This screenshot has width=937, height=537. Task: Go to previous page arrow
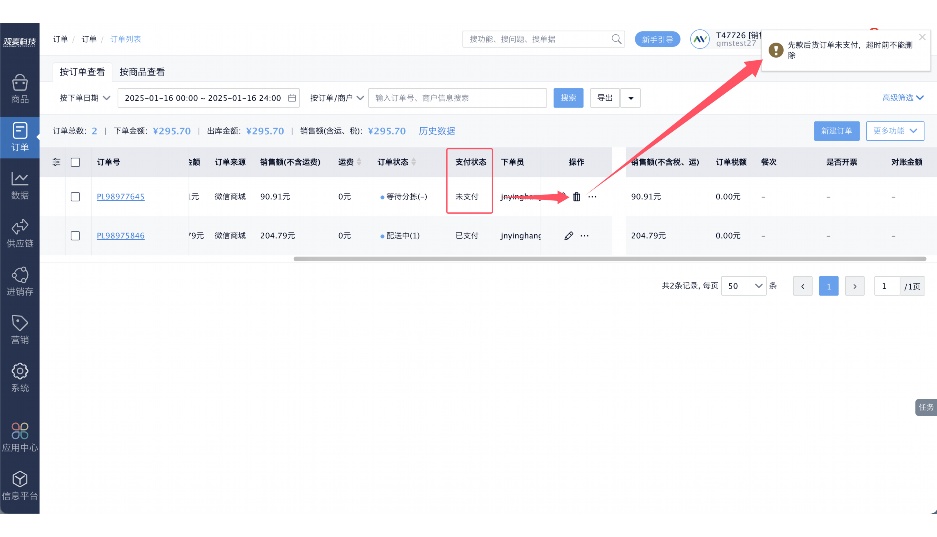tap(803, 286)
